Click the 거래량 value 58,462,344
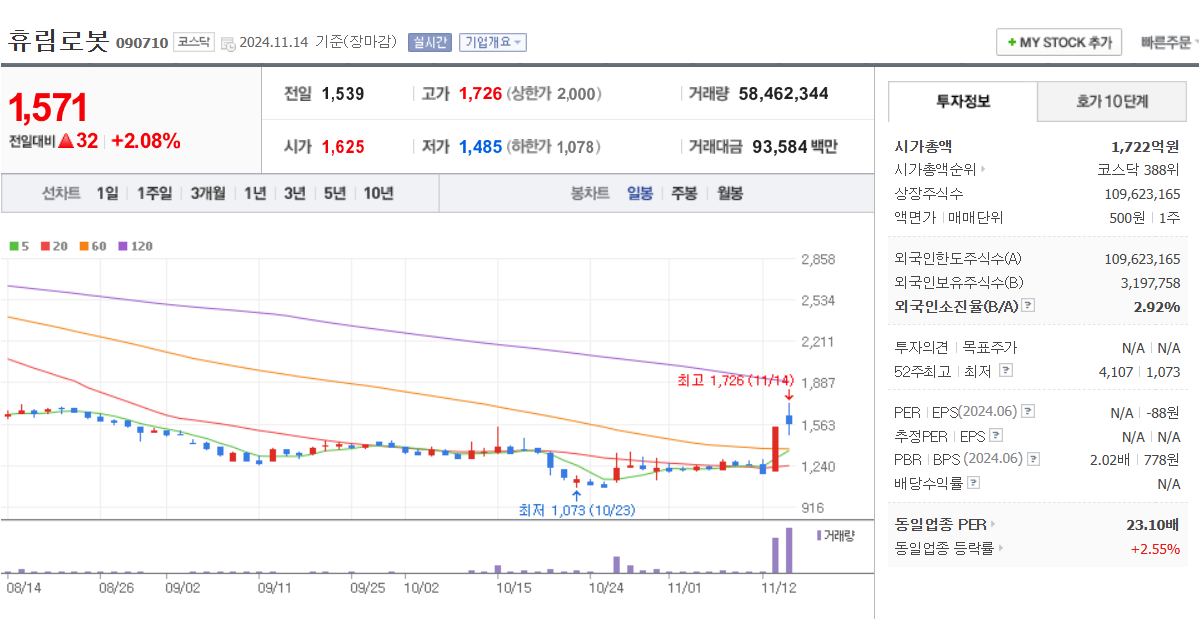This screenshot has height=619, width=1199. click(783, 94)
